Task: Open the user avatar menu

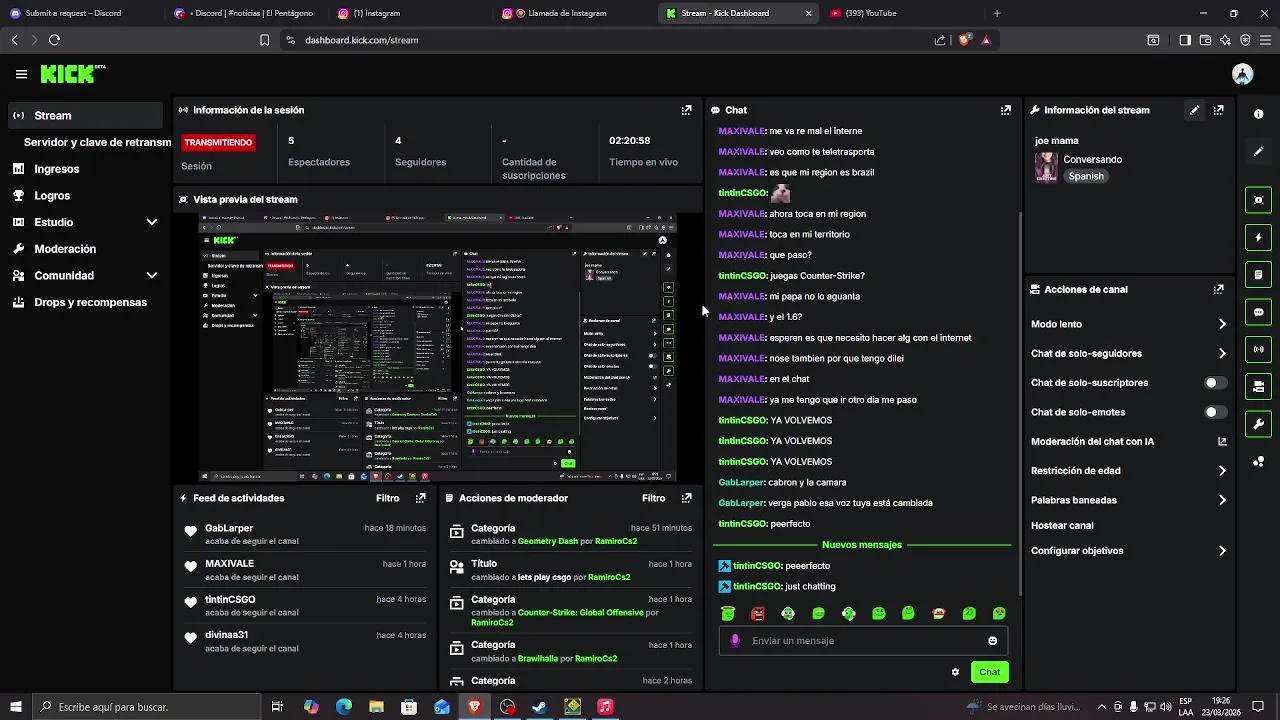Action: [x=1242, y=74]
